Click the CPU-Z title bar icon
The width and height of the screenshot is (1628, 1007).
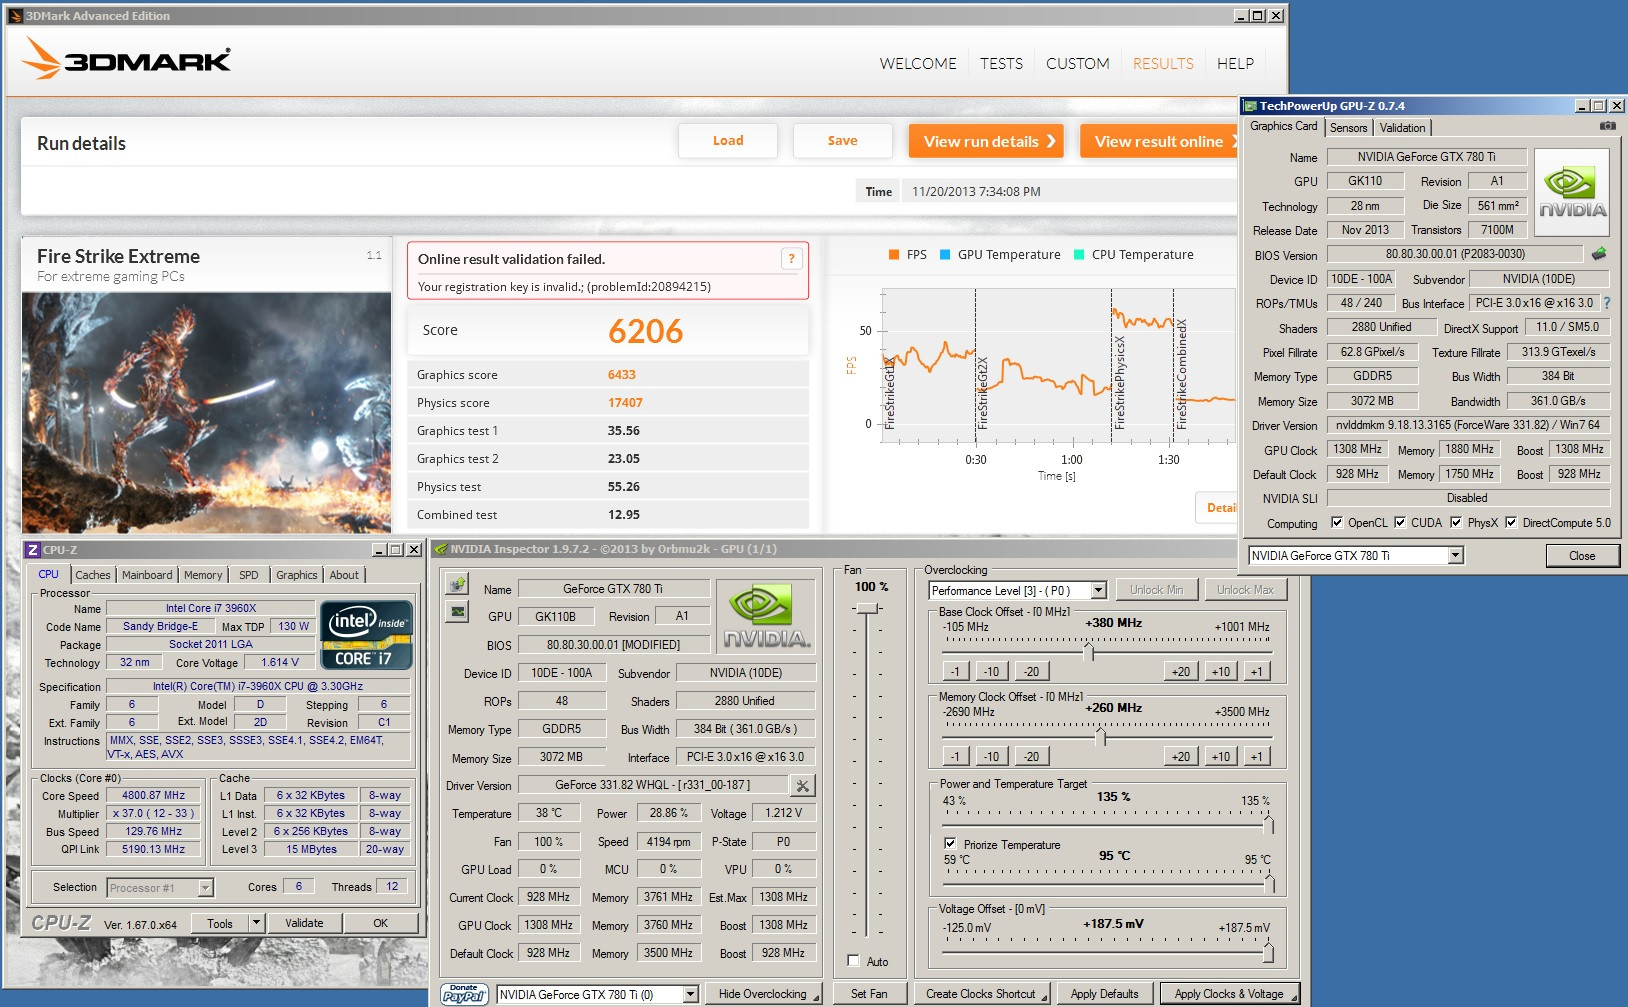33,550
